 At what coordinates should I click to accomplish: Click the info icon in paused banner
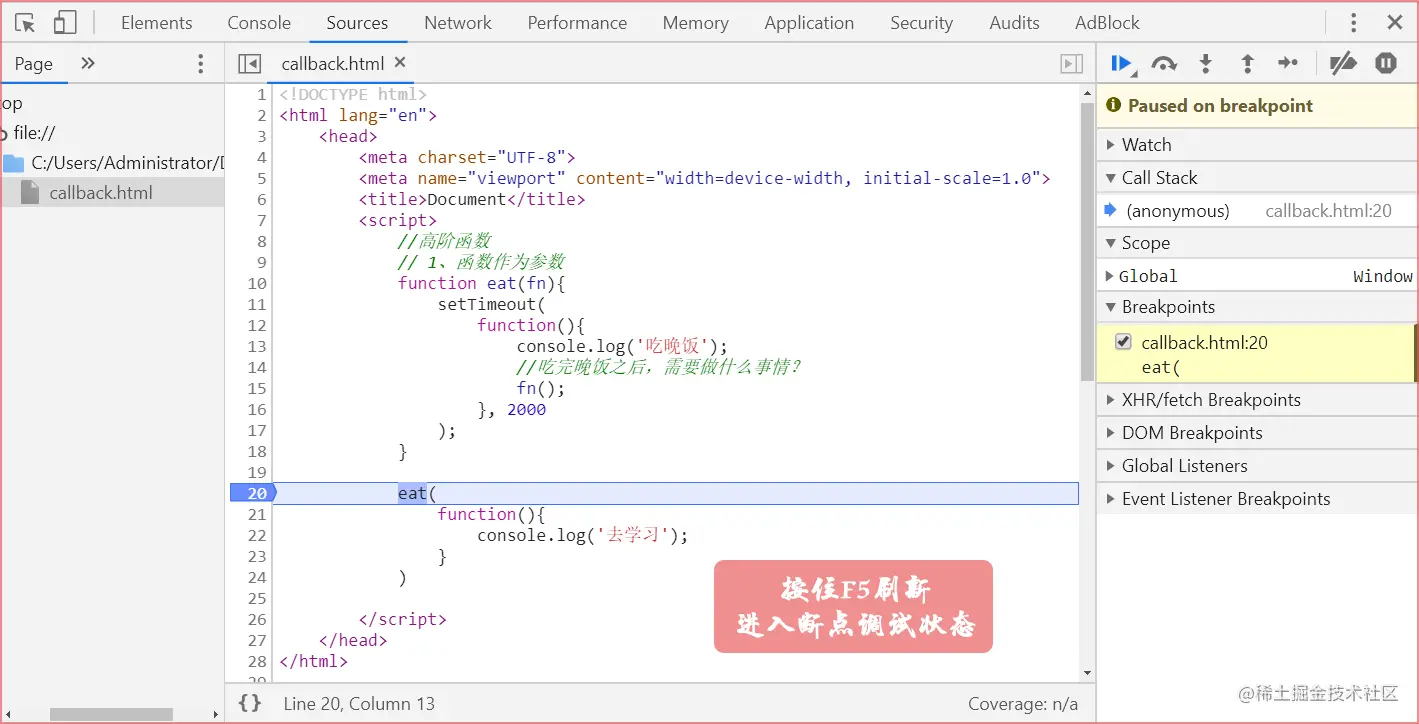[1114, 105]
